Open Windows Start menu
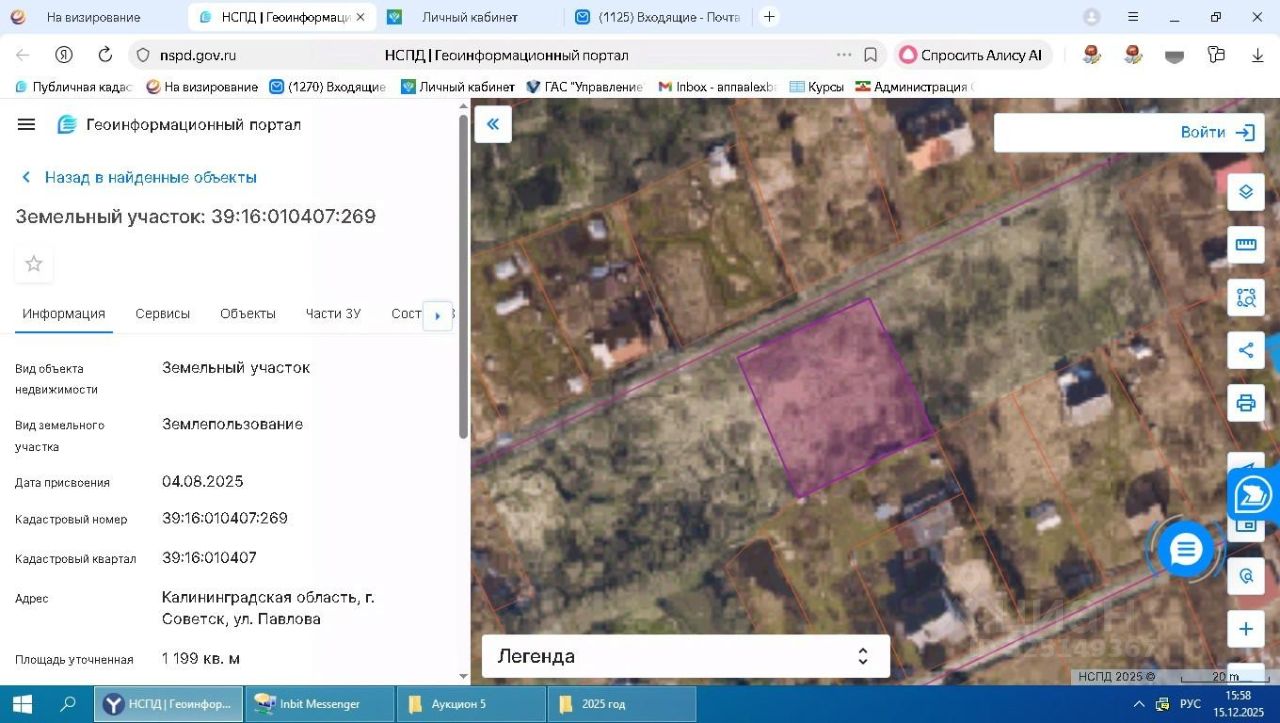1280x723 pixels. [21, 704]
